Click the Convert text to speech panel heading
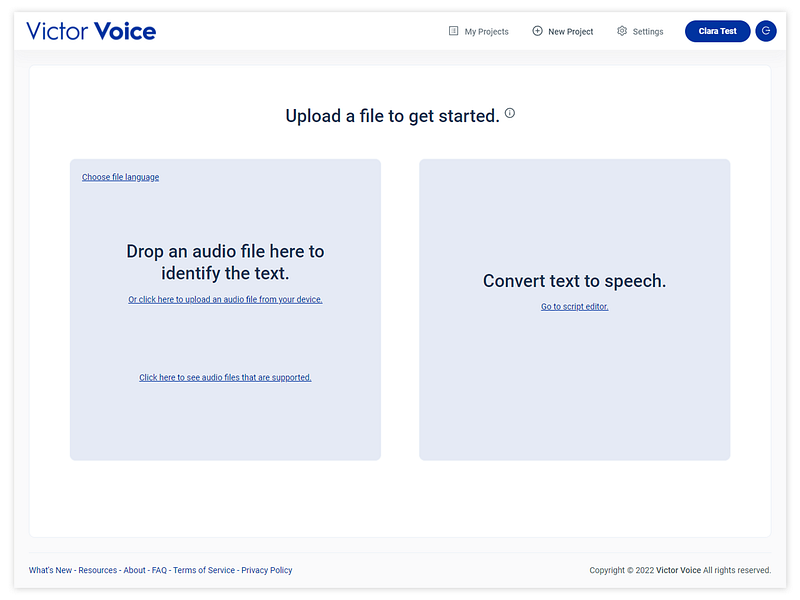Screen dimensions: 800x600 (574, 281)
